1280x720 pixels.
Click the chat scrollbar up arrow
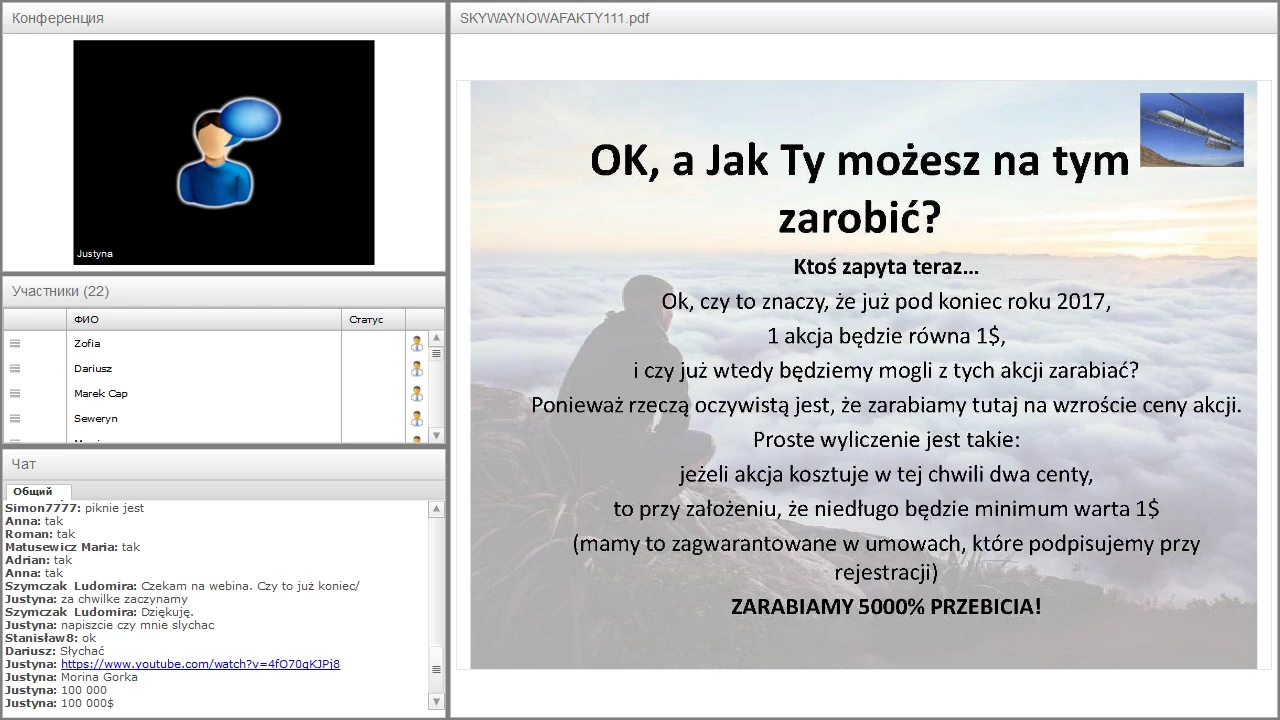(x=436, y=509)
